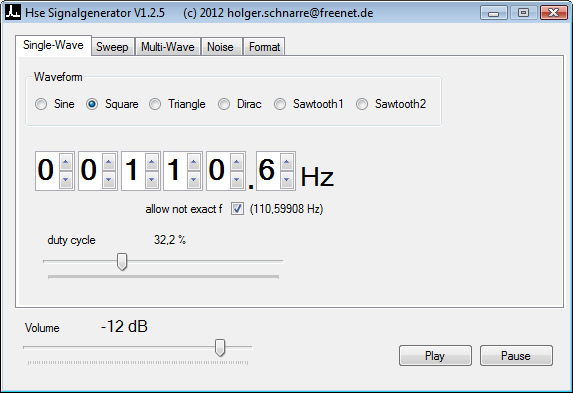Increase the ones frequency digit
The image size is (573, 393).
[x=237, y=162]
